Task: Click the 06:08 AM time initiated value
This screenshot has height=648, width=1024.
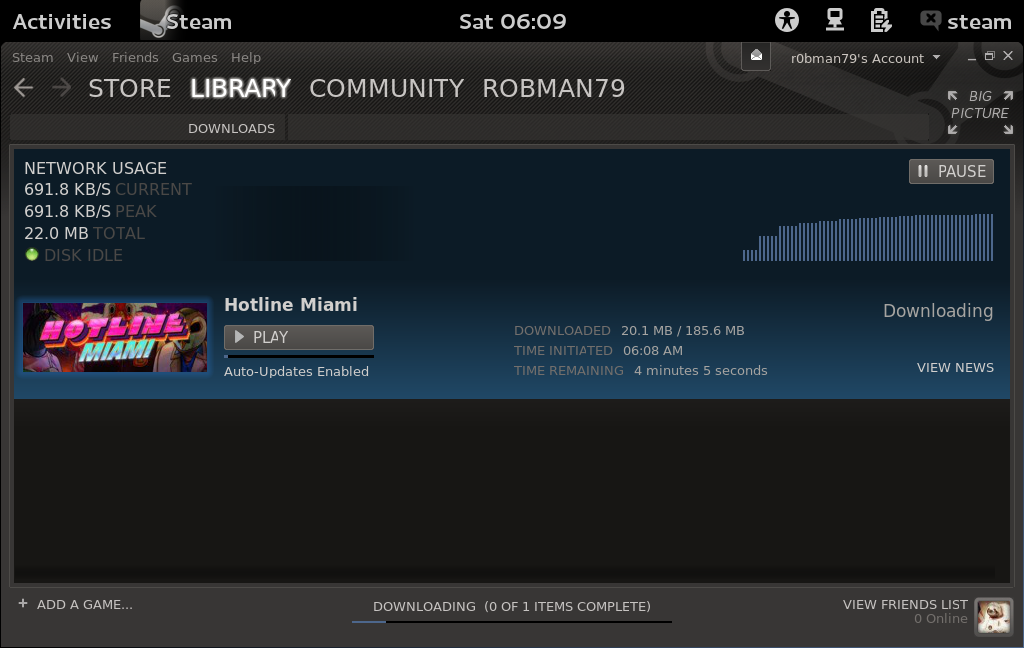Action: click(652, 350)
